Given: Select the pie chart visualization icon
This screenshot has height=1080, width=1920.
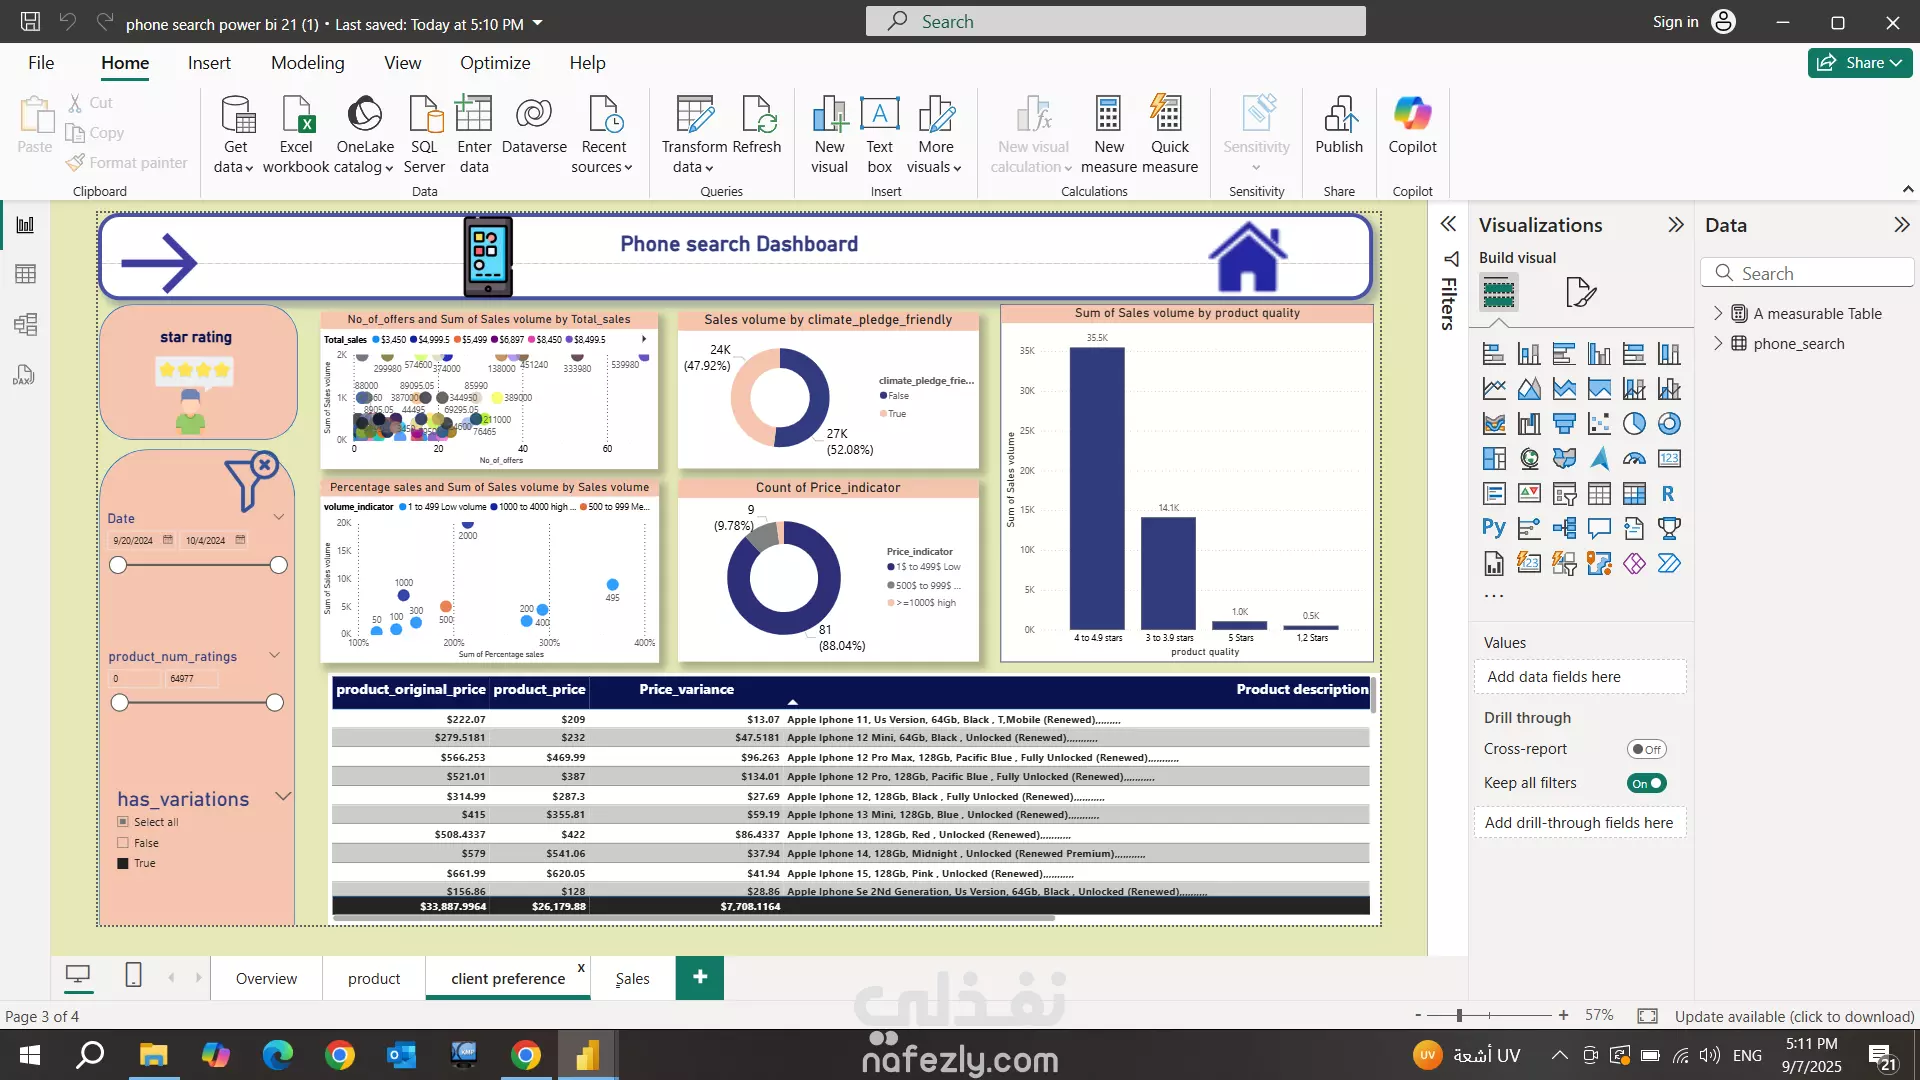Looking at the screenshot, I should [x=1634, y=424].
